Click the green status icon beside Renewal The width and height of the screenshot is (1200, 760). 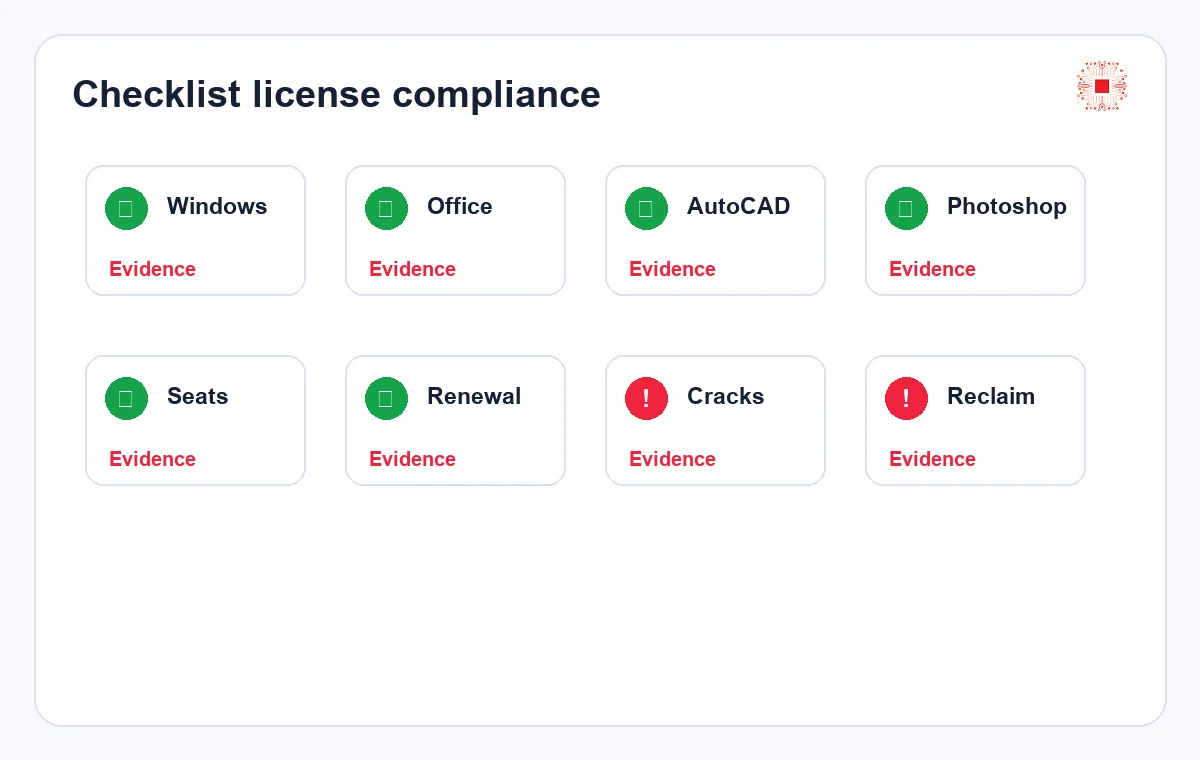point(386,398)
